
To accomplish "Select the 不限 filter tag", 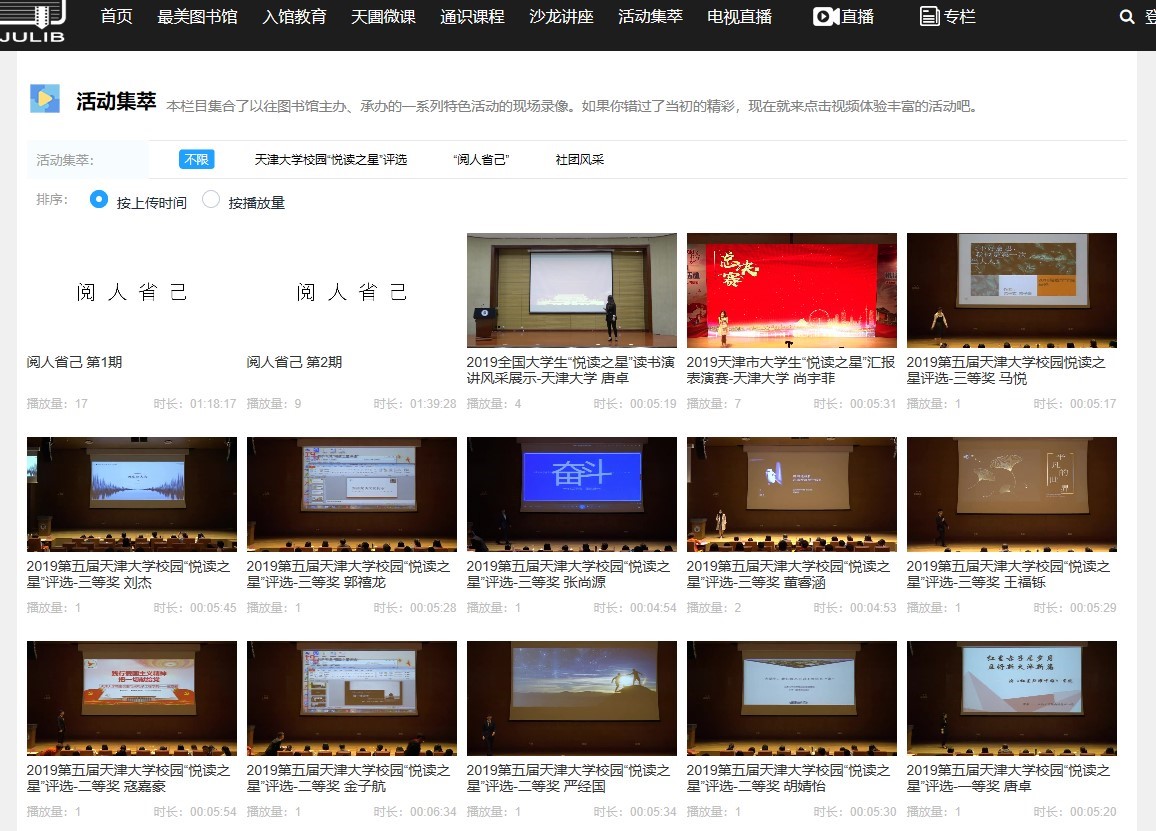I will pos(196,160).
